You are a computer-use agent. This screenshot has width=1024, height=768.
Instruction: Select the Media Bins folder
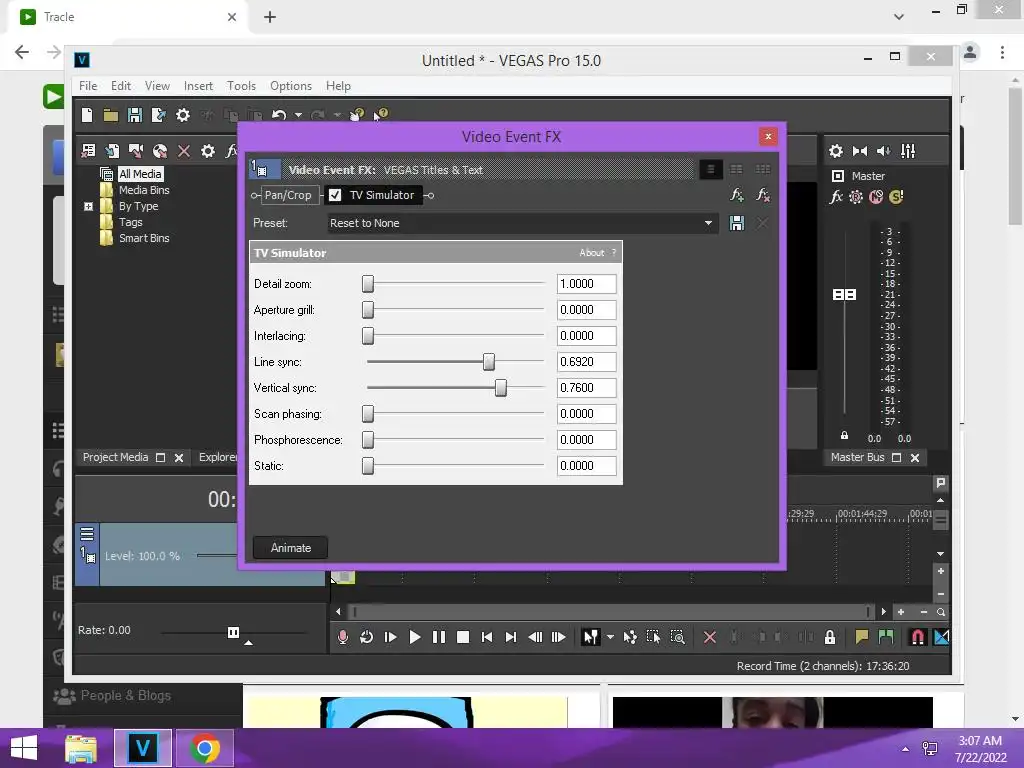(144, 190)
